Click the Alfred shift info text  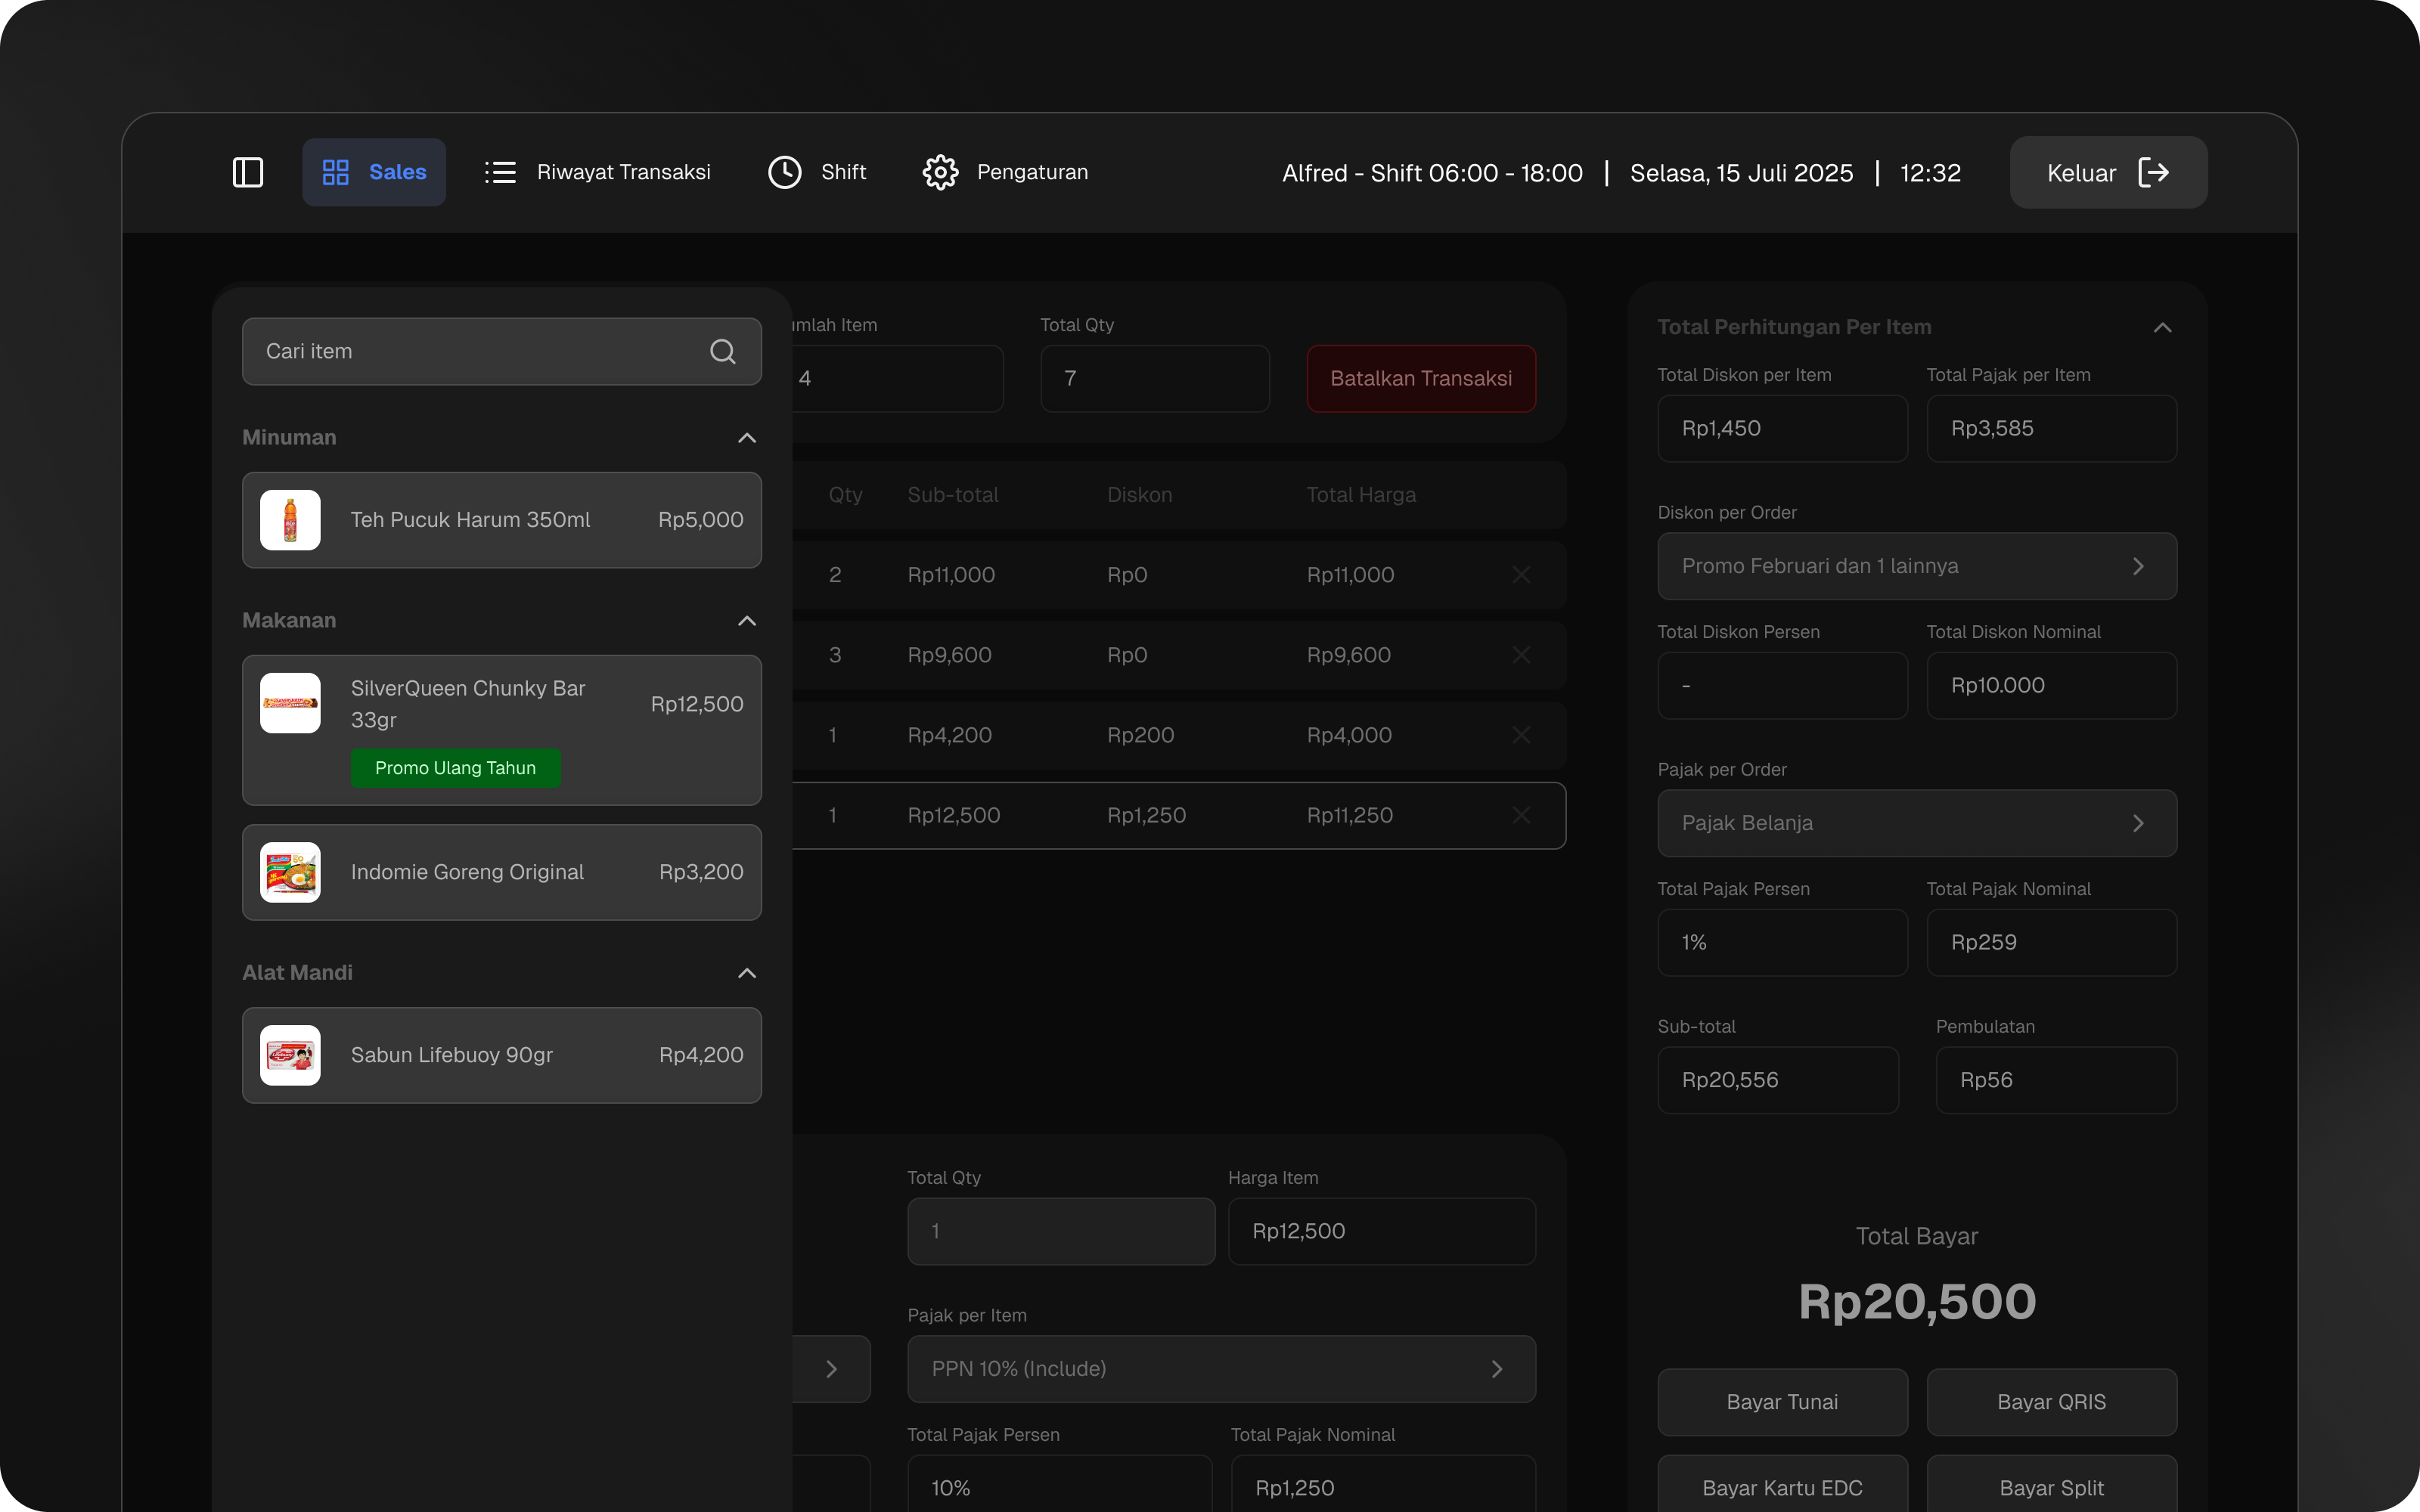point(1432,173)
